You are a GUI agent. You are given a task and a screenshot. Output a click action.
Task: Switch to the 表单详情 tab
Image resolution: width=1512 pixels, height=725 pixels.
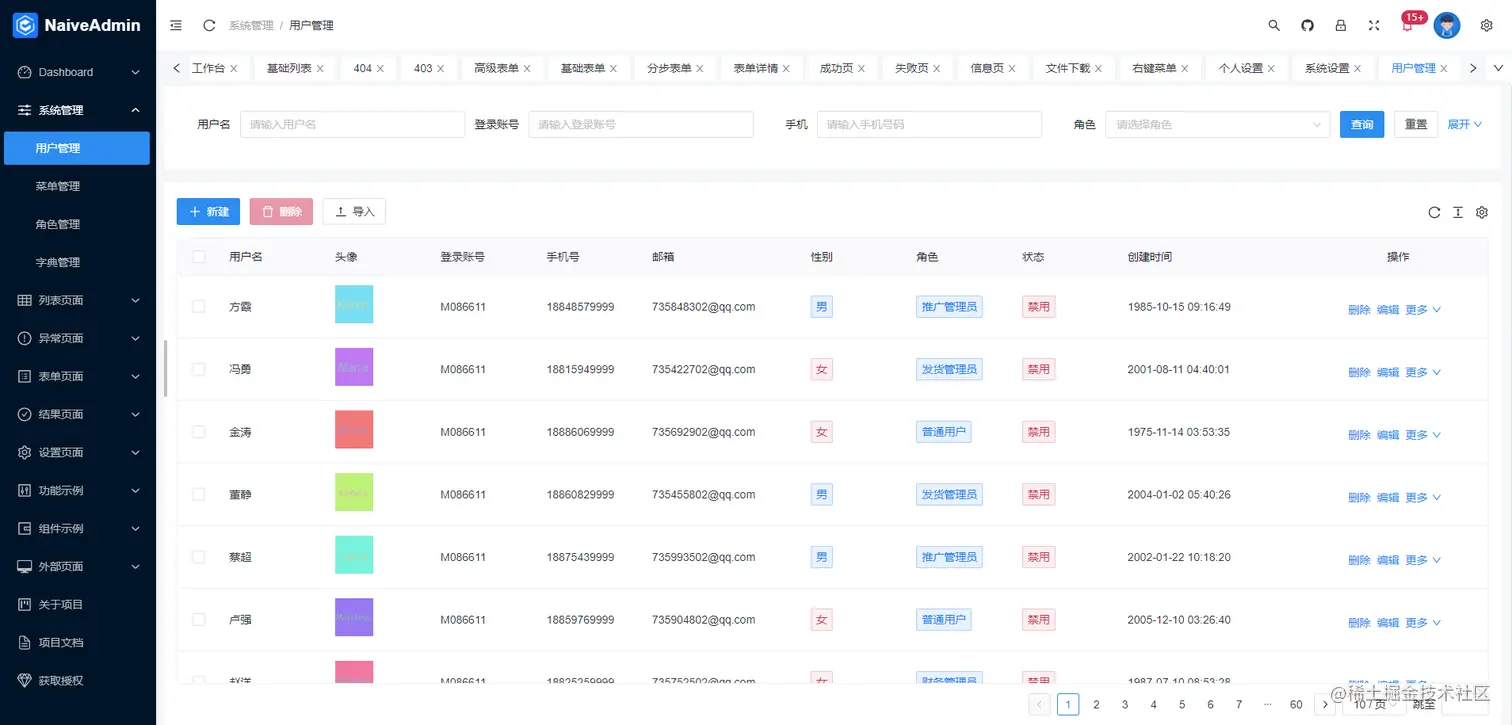coord(761,68)
